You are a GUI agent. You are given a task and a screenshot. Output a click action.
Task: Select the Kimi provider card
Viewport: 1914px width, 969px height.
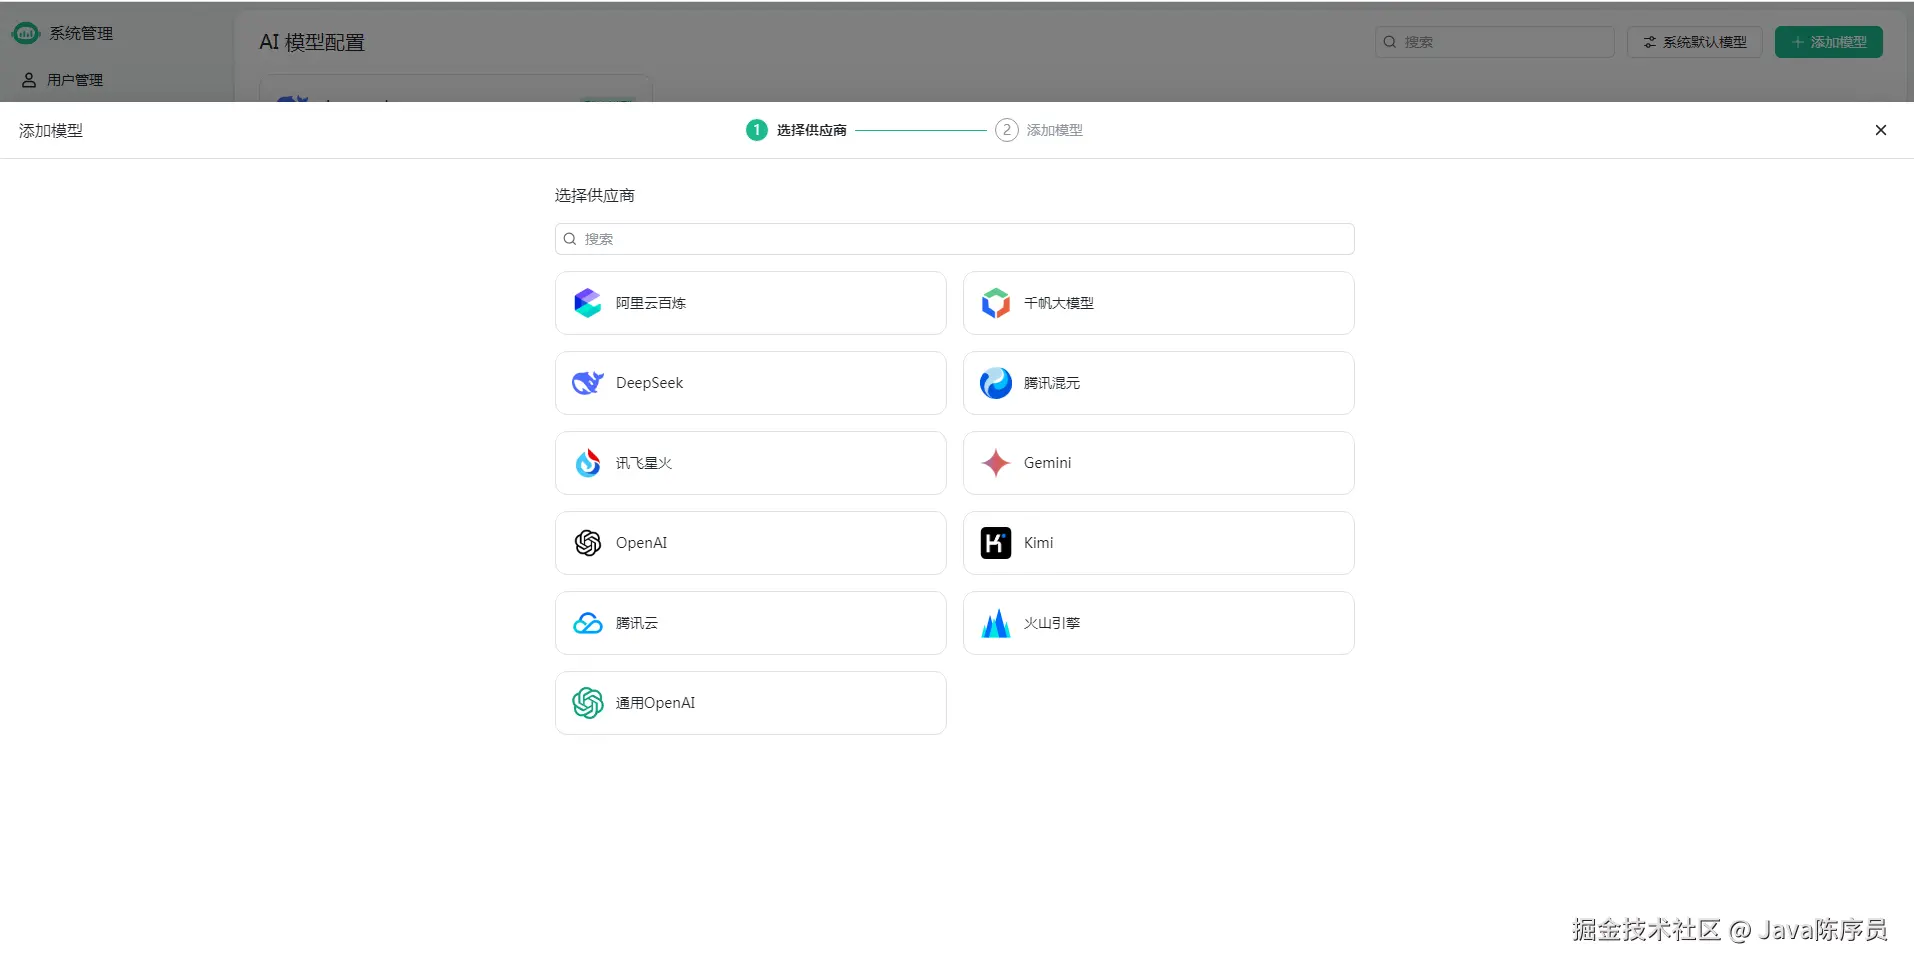click(1159, 543)
